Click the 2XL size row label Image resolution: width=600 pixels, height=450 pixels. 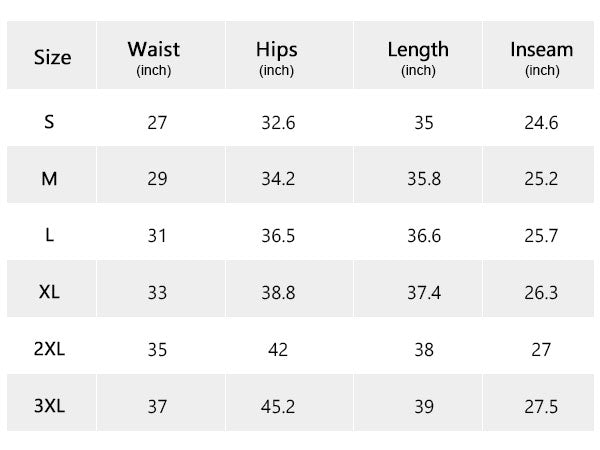(x=50, y=350)
